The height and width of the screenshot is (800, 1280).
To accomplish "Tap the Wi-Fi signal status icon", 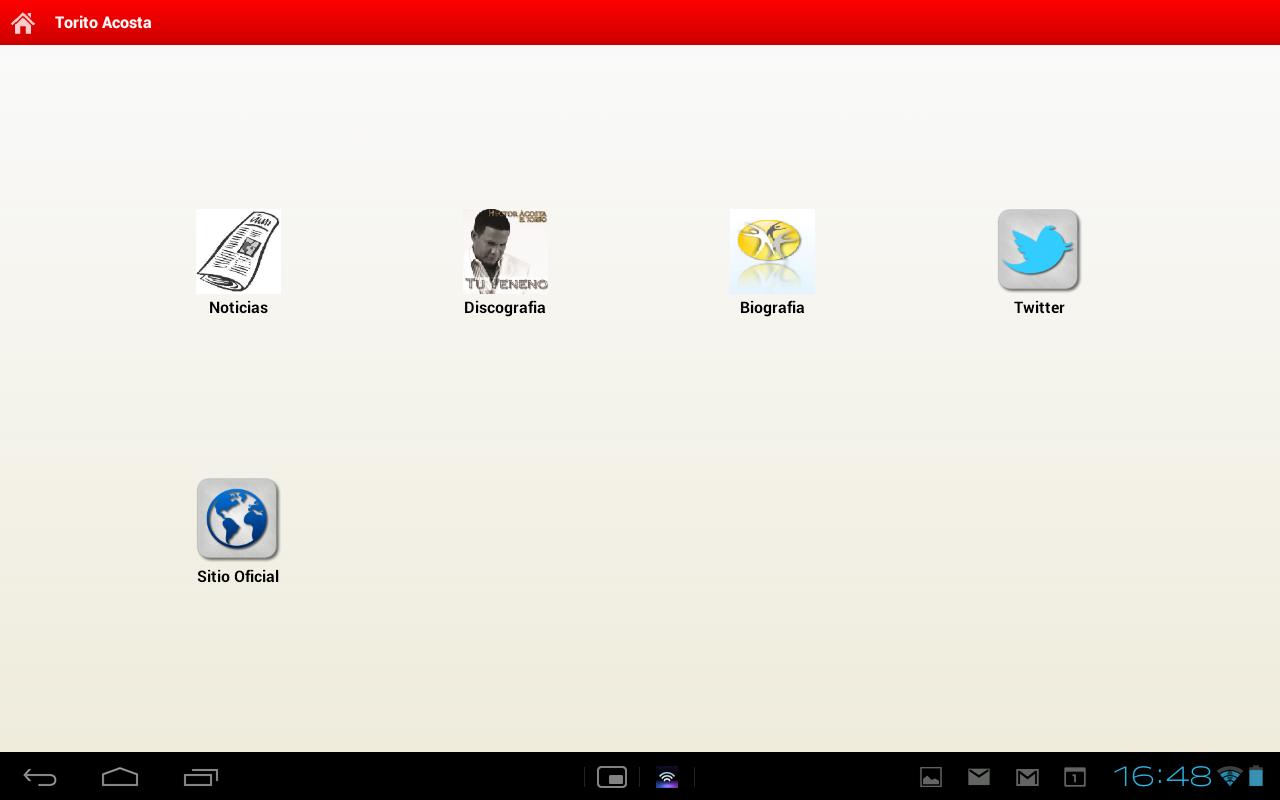I will (1231, 776).
